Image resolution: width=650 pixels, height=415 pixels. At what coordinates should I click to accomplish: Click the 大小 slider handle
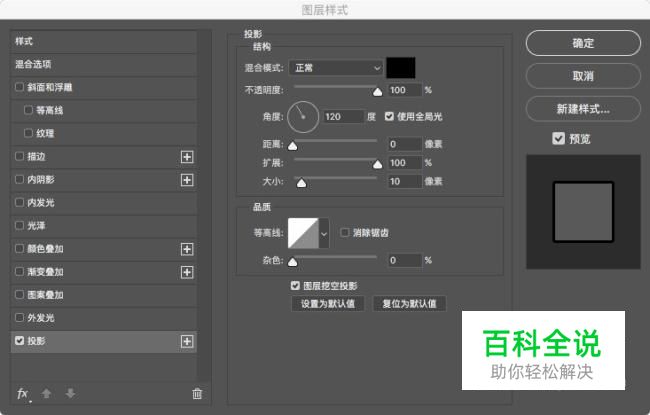(301, 183)
